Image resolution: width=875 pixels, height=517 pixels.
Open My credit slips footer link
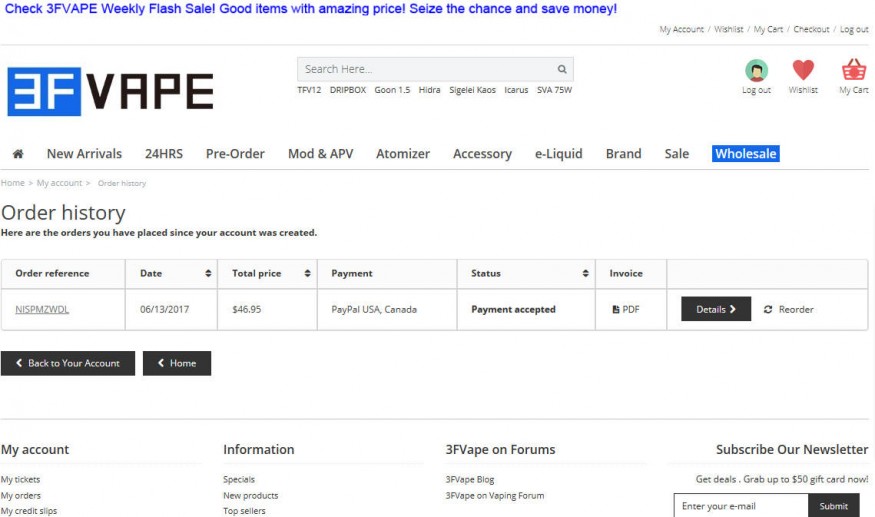28,511
